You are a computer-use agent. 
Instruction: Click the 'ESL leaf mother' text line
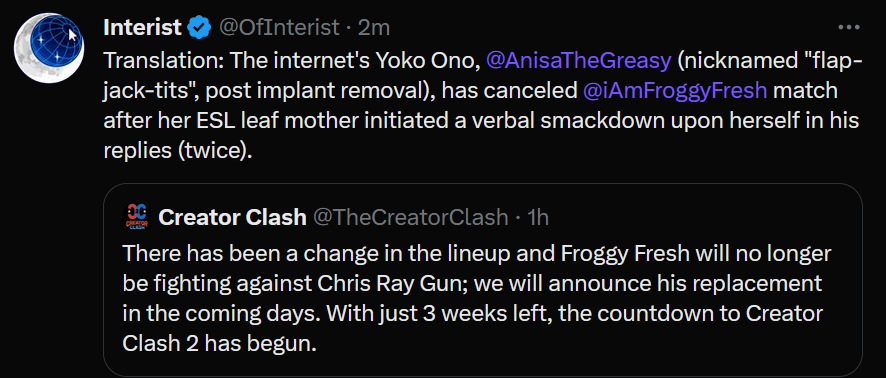click(481, 121)
